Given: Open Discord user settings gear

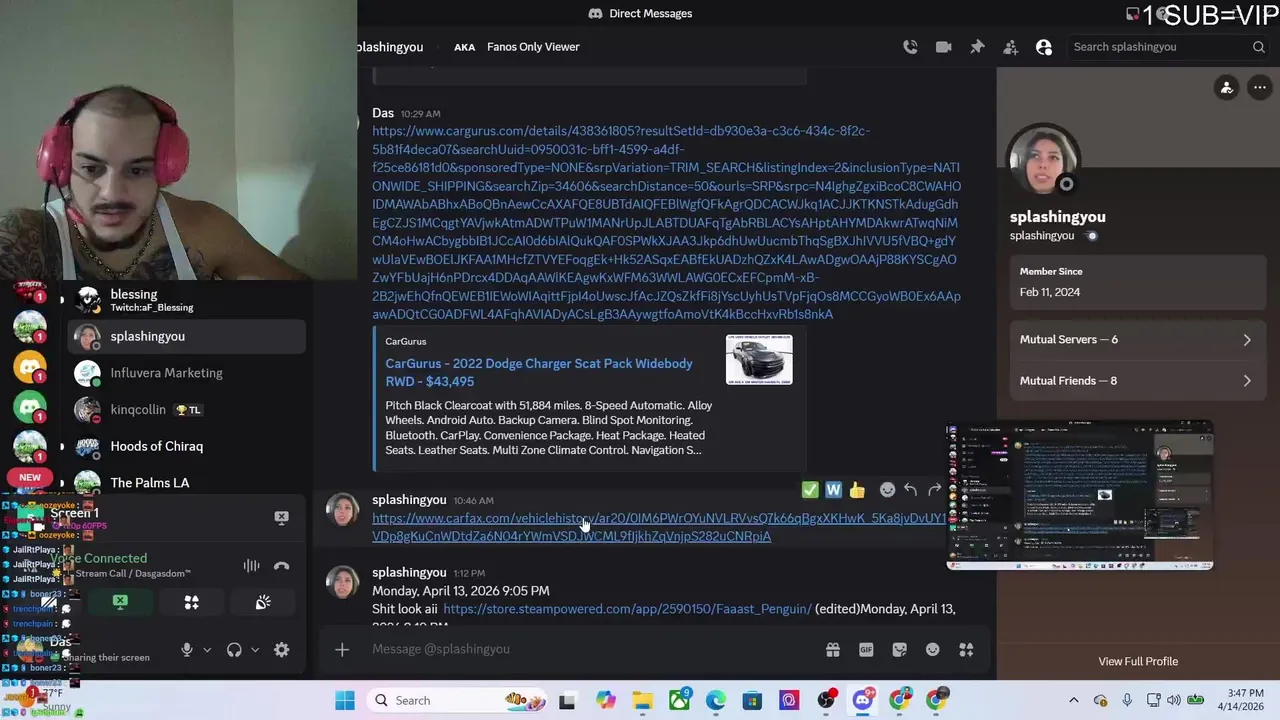Looking at the screenshot, I should [282, 650].
